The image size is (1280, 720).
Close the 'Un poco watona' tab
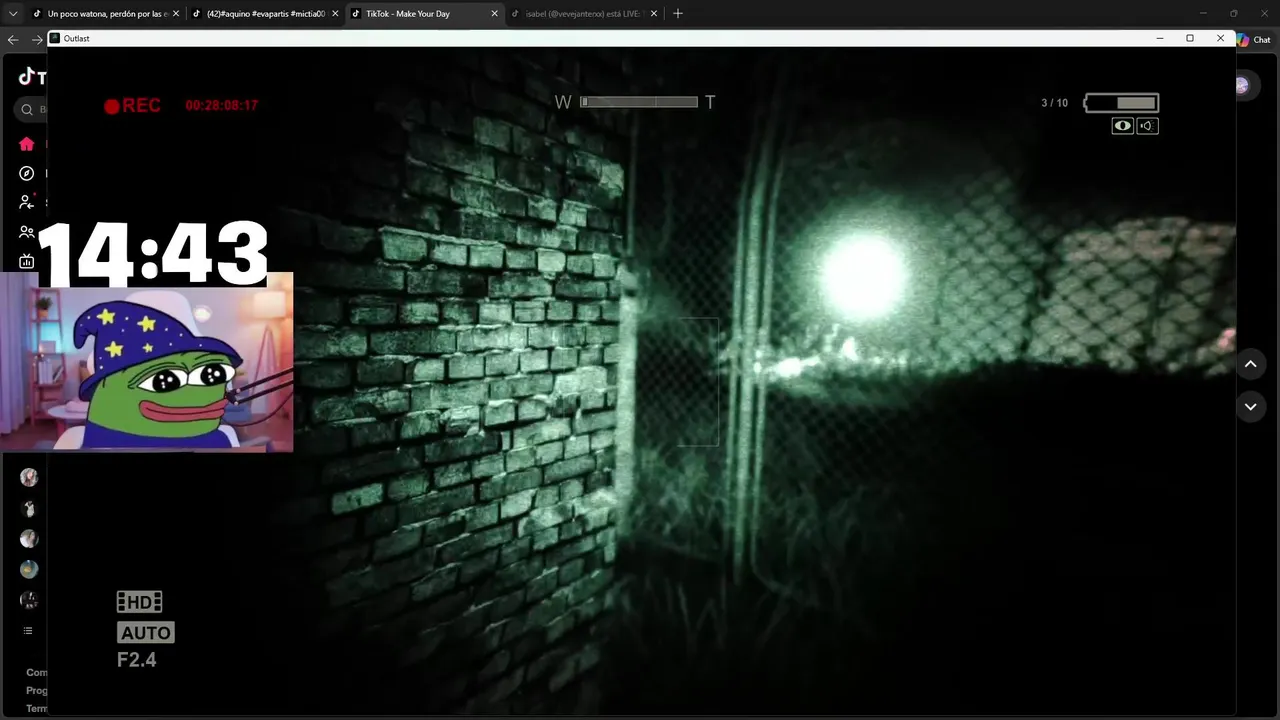pos(176,14)
